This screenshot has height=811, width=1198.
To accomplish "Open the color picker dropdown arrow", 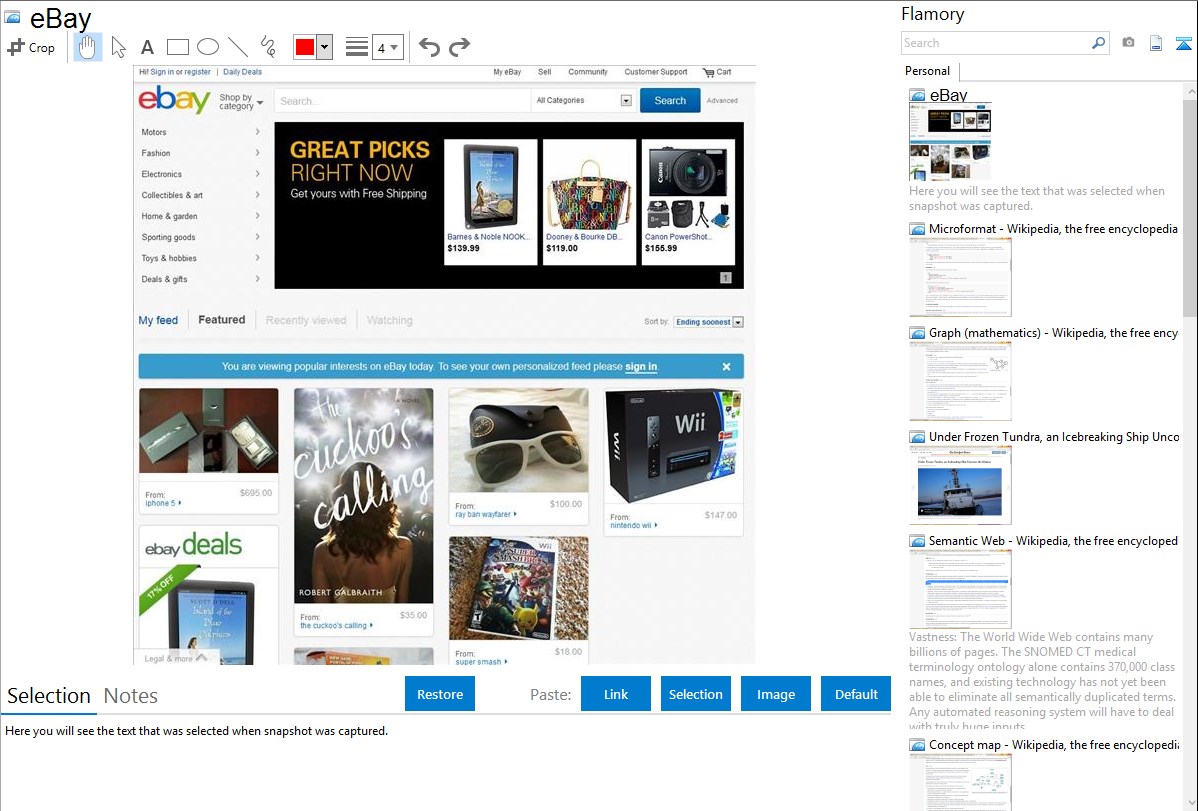I will point(324,47).
